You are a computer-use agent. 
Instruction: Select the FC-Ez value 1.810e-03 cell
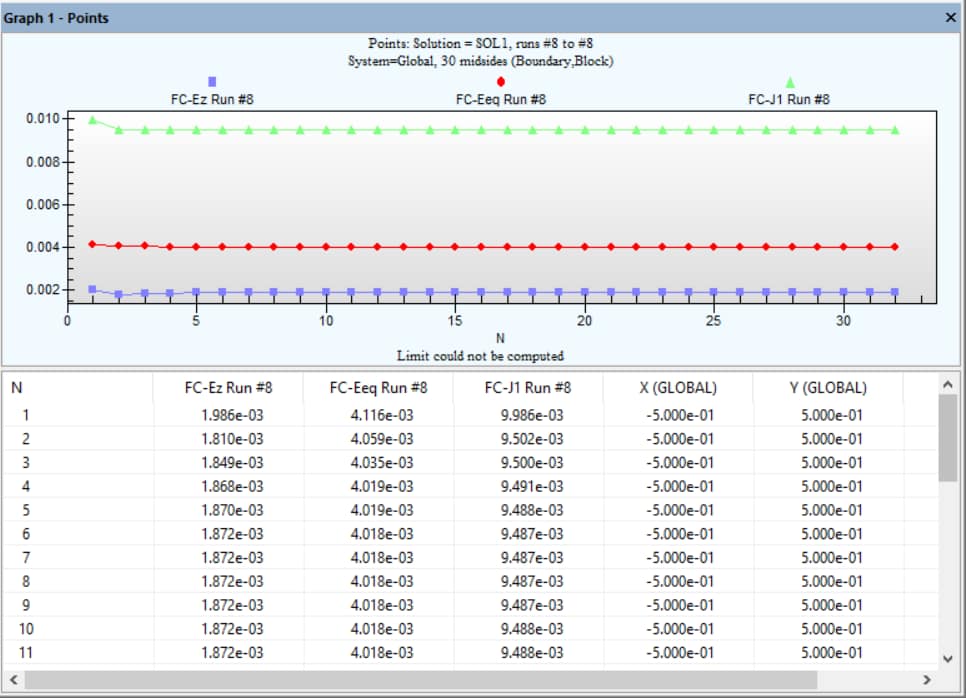click(232, 439)
